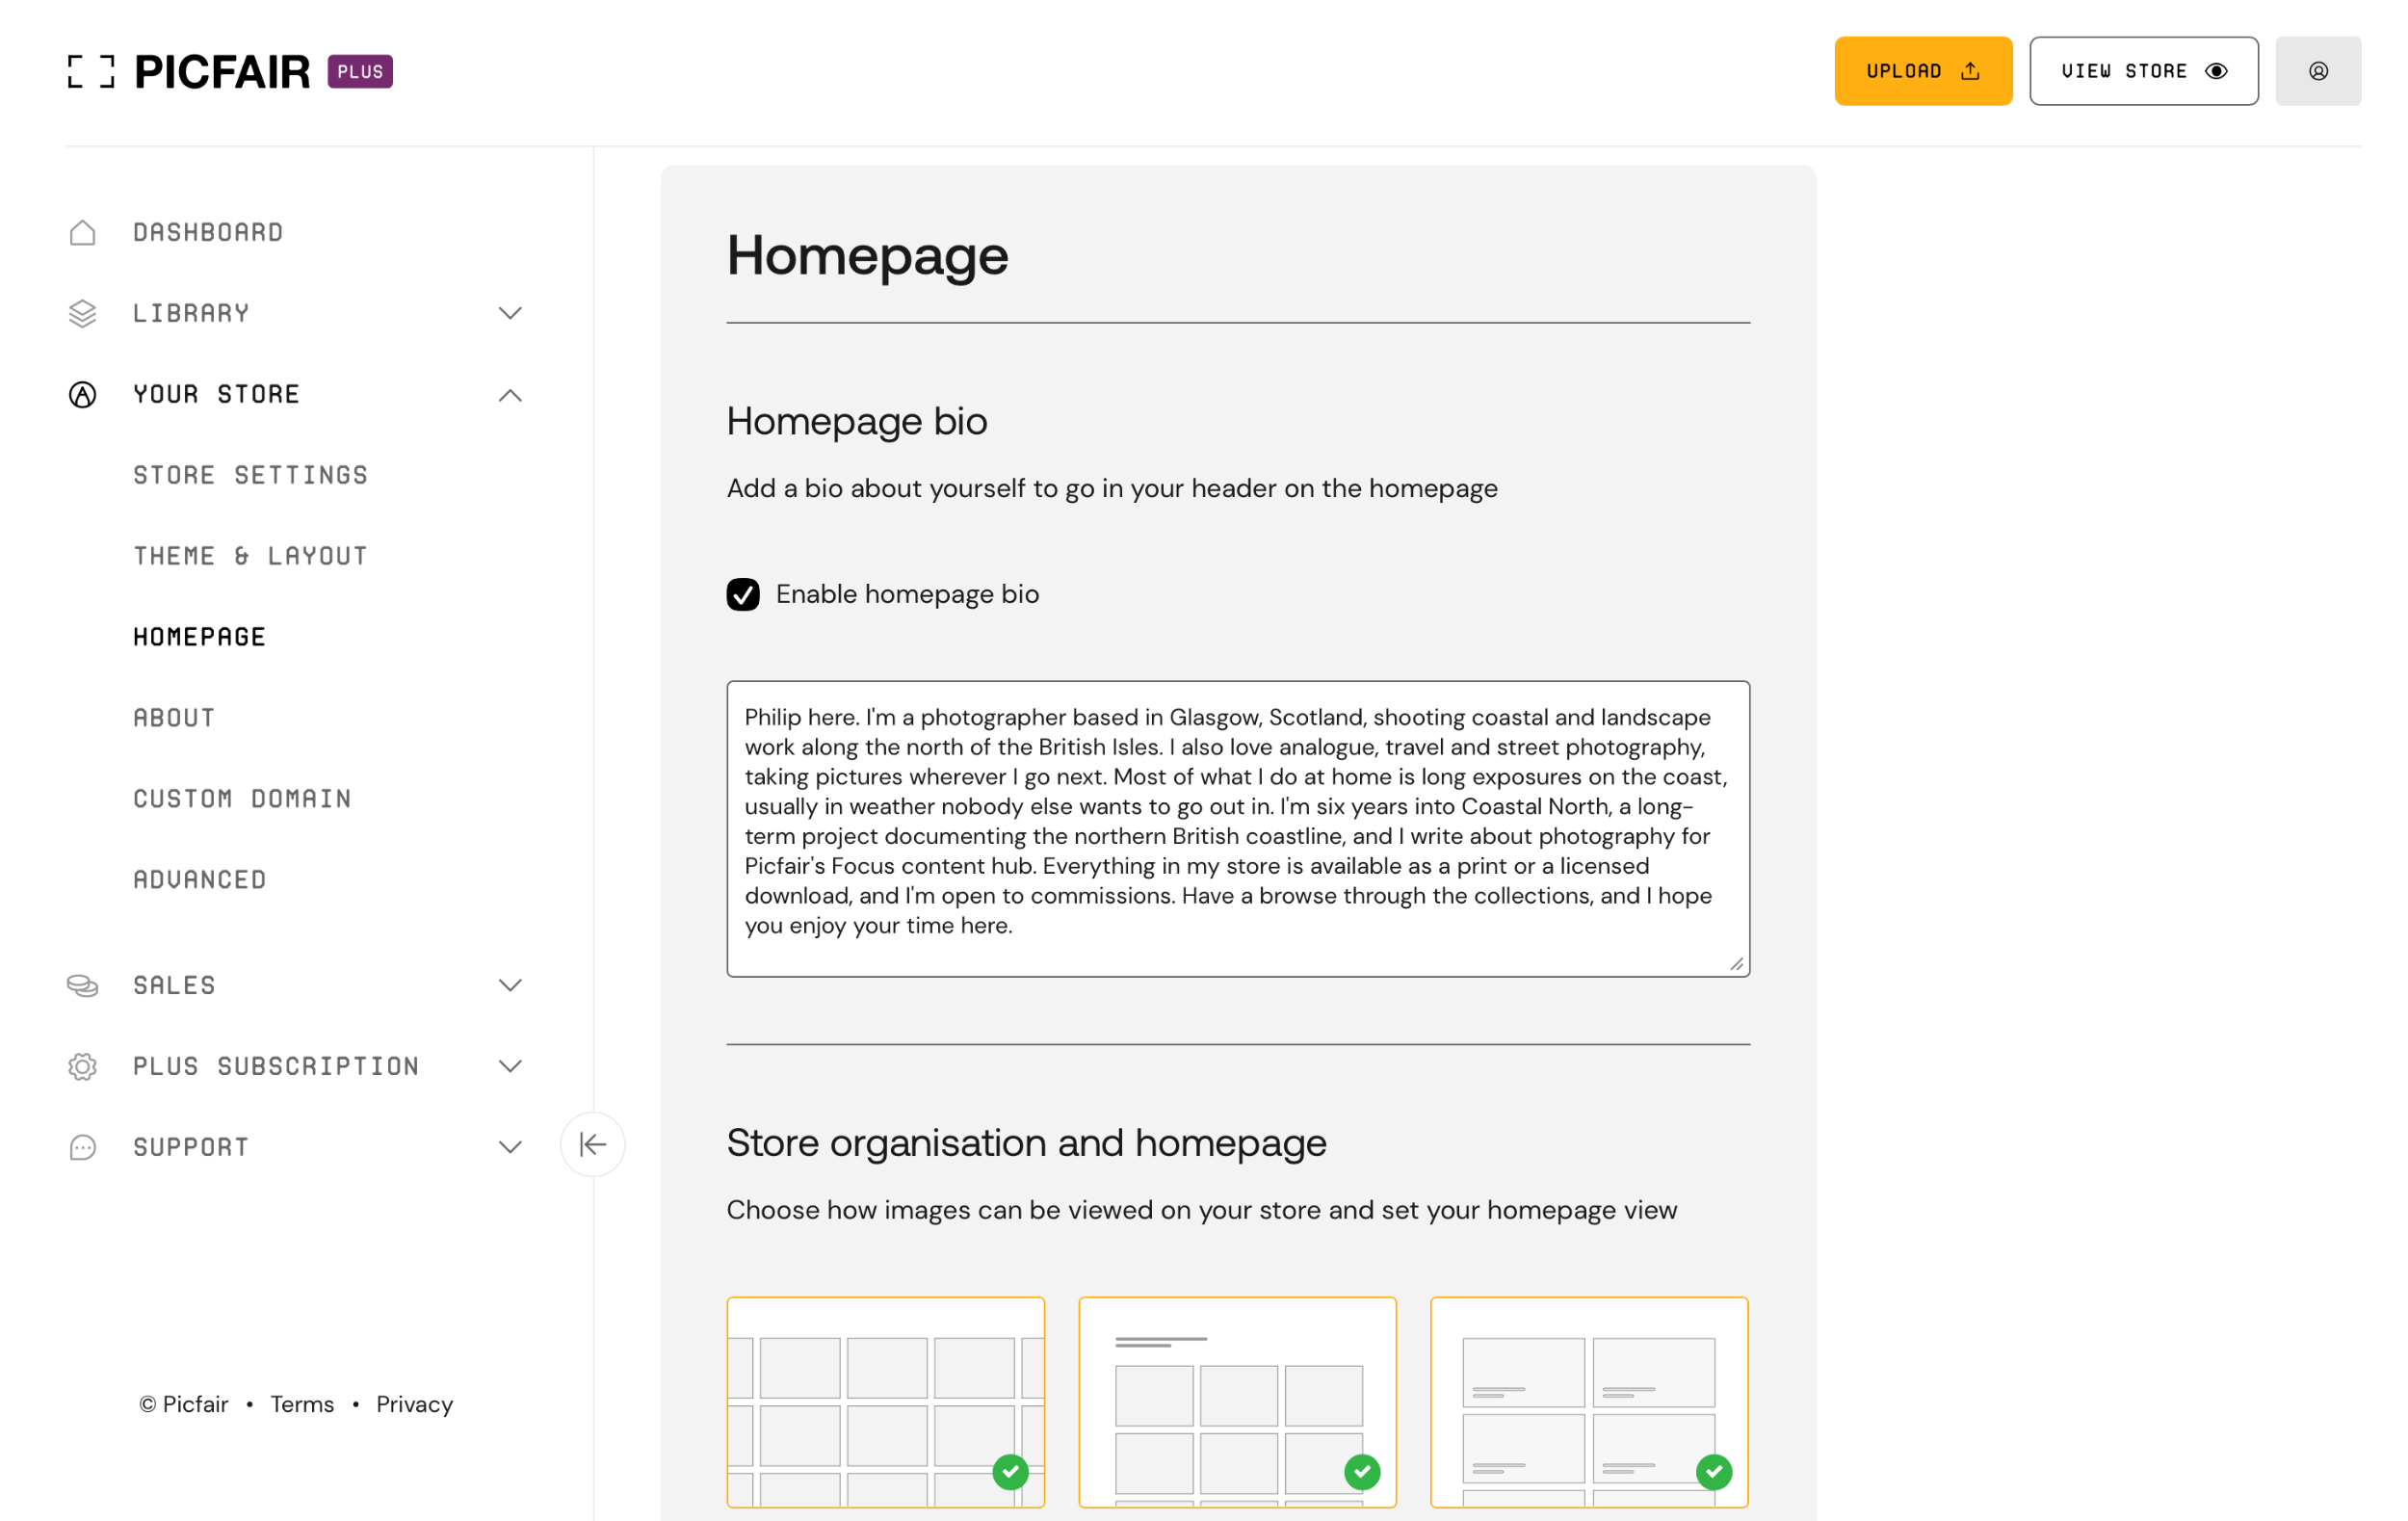Open View Store
2408x1521 pixels.
click(x=2143, y=71)
